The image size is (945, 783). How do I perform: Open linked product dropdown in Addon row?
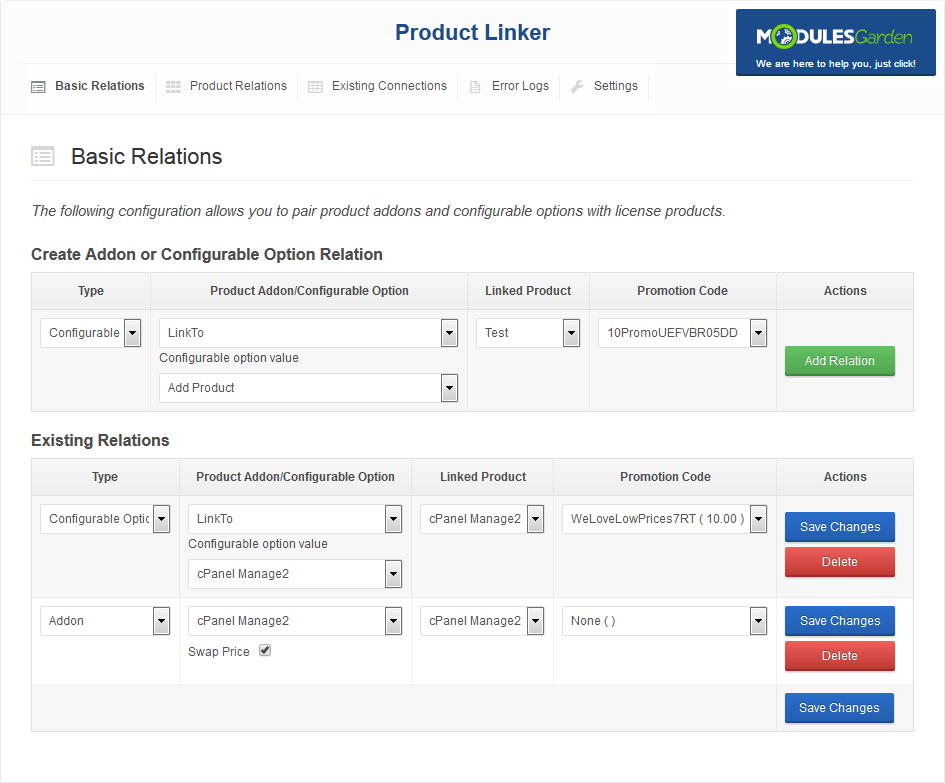point(482,621)
